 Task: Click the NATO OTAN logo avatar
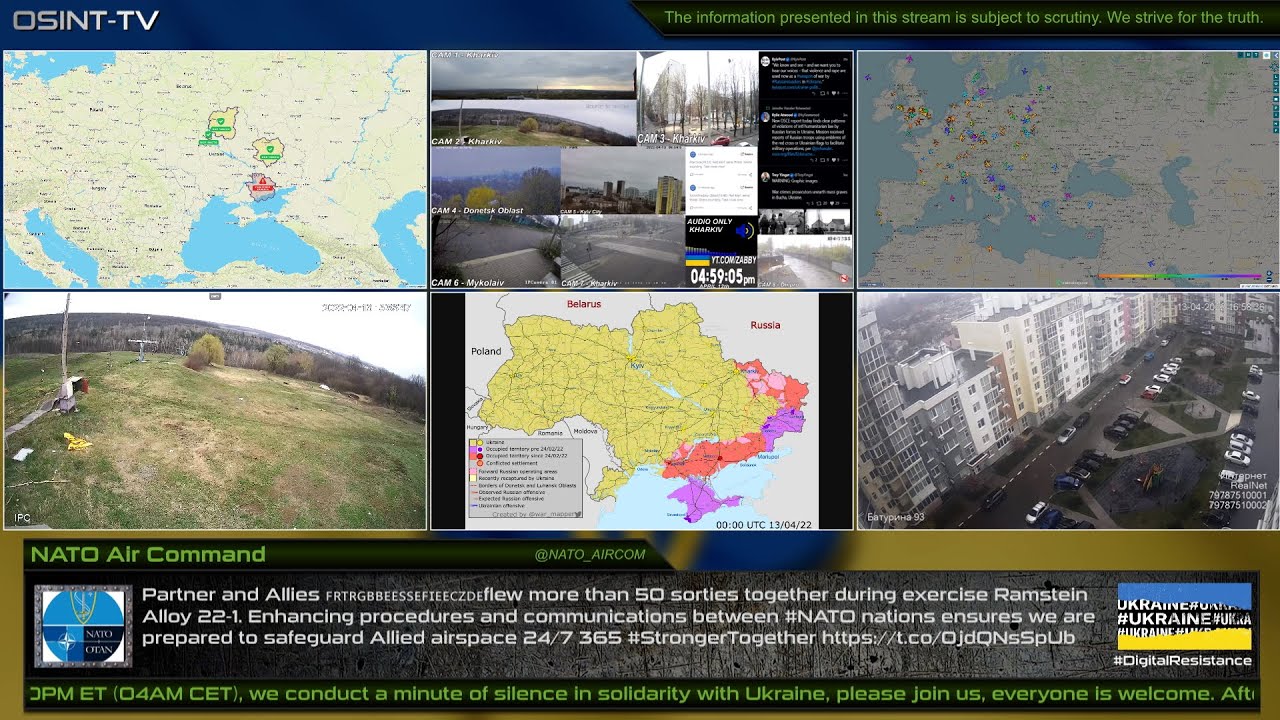(x=84, y=627)
